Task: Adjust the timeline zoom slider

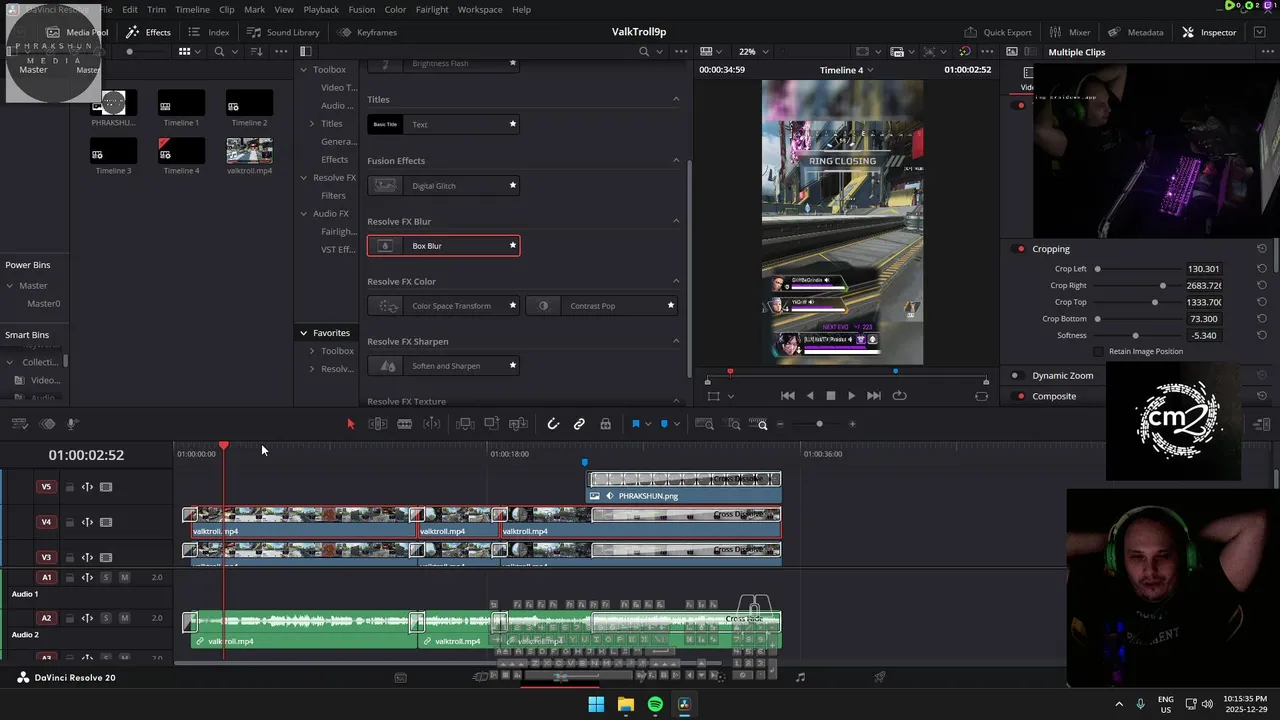Action: coord(819,424)
